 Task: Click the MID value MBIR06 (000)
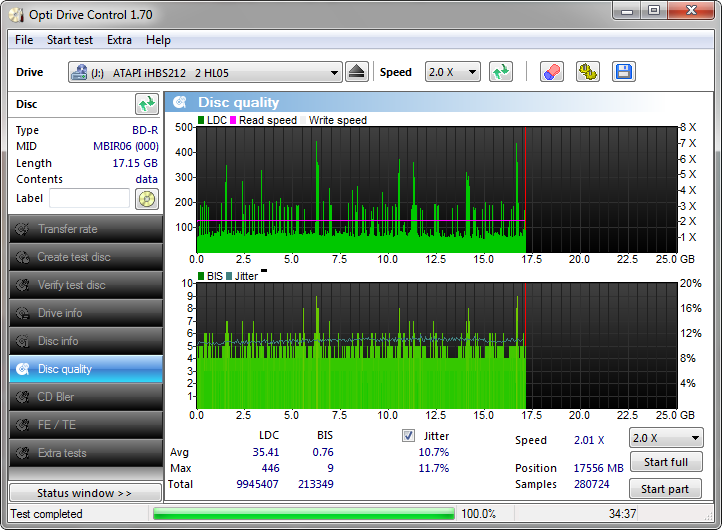[126, 146]
